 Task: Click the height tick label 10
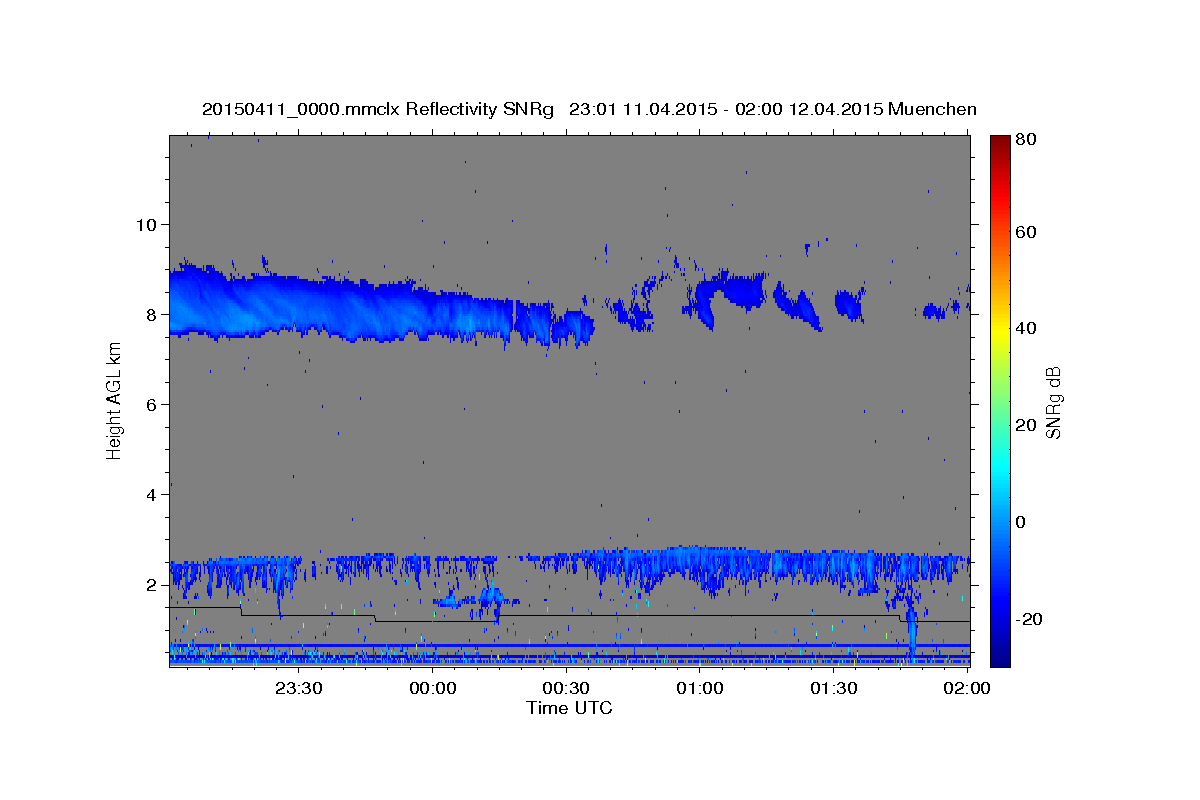(146, 224)
